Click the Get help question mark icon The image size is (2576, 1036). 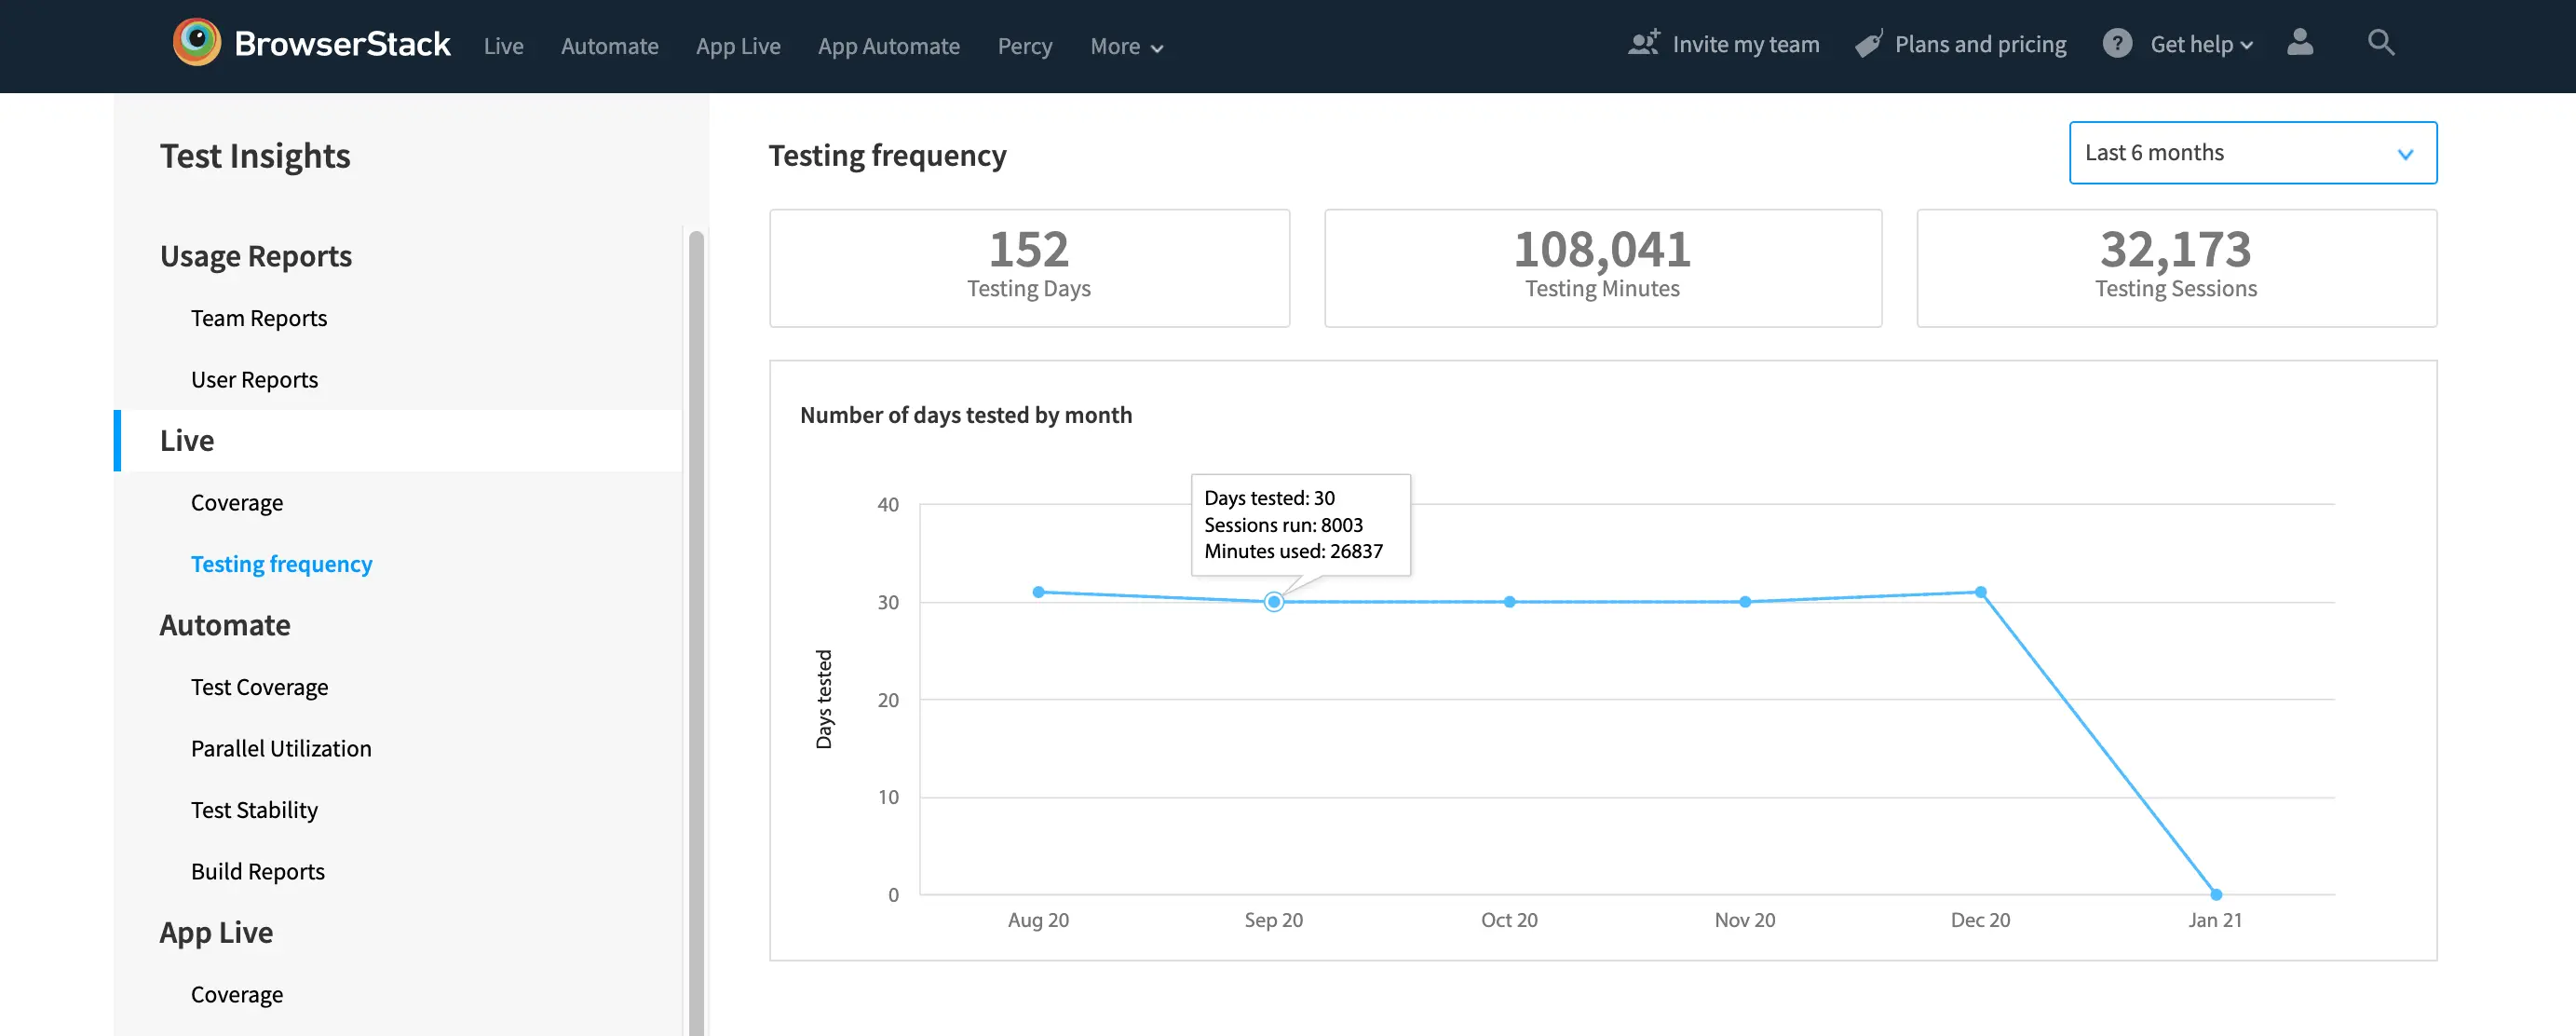point(2116,44)
